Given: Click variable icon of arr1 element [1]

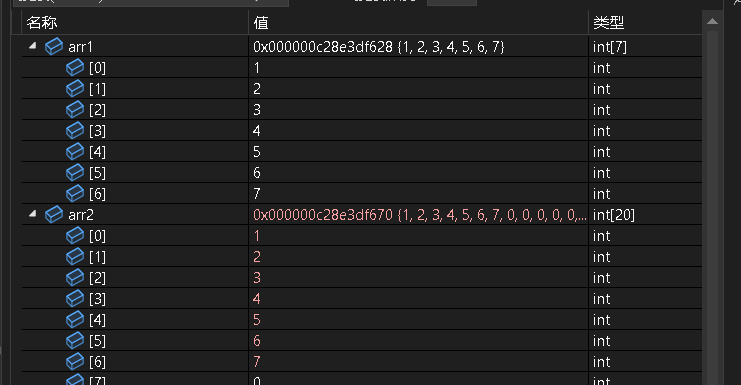Looking at the screenshot, I should click(x=75, y=88).
